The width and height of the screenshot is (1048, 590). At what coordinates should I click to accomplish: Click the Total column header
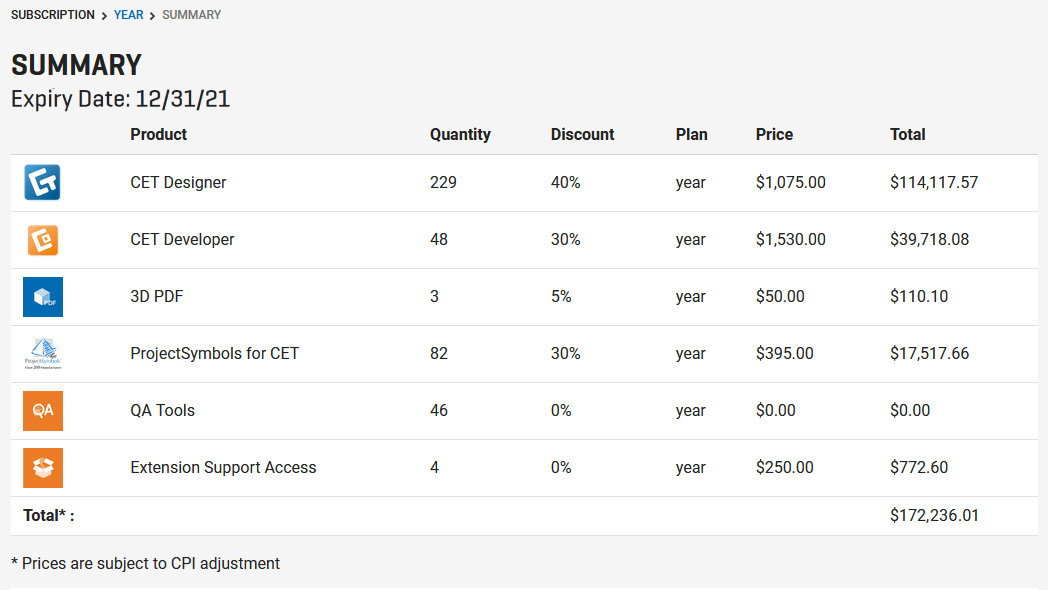pyautogui.click(x=907, y=134)
